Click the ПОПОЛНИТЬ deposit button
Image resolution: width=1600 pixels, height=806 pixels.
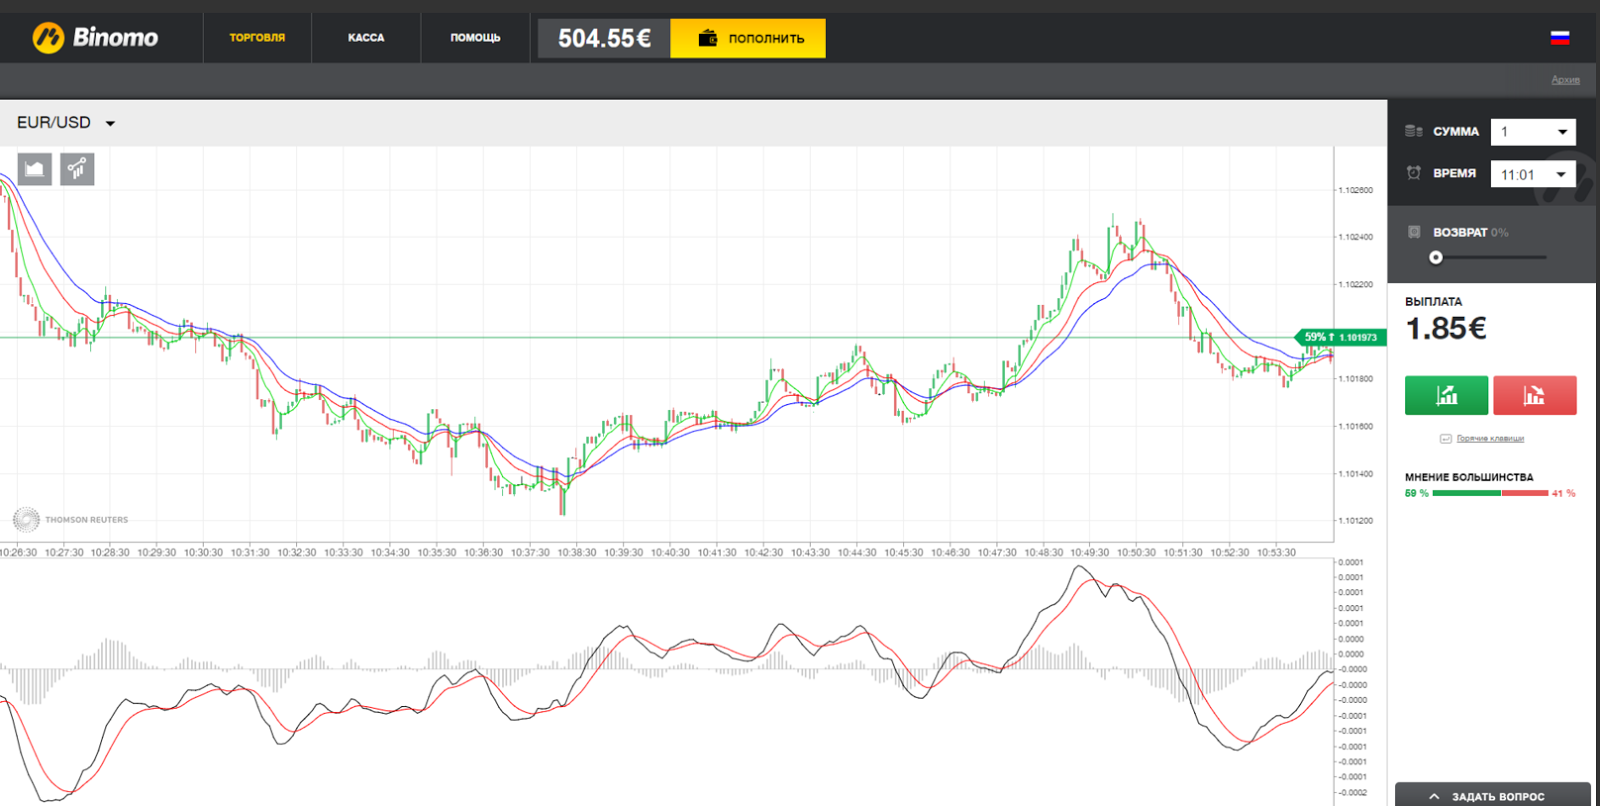(x=748, y=38)
